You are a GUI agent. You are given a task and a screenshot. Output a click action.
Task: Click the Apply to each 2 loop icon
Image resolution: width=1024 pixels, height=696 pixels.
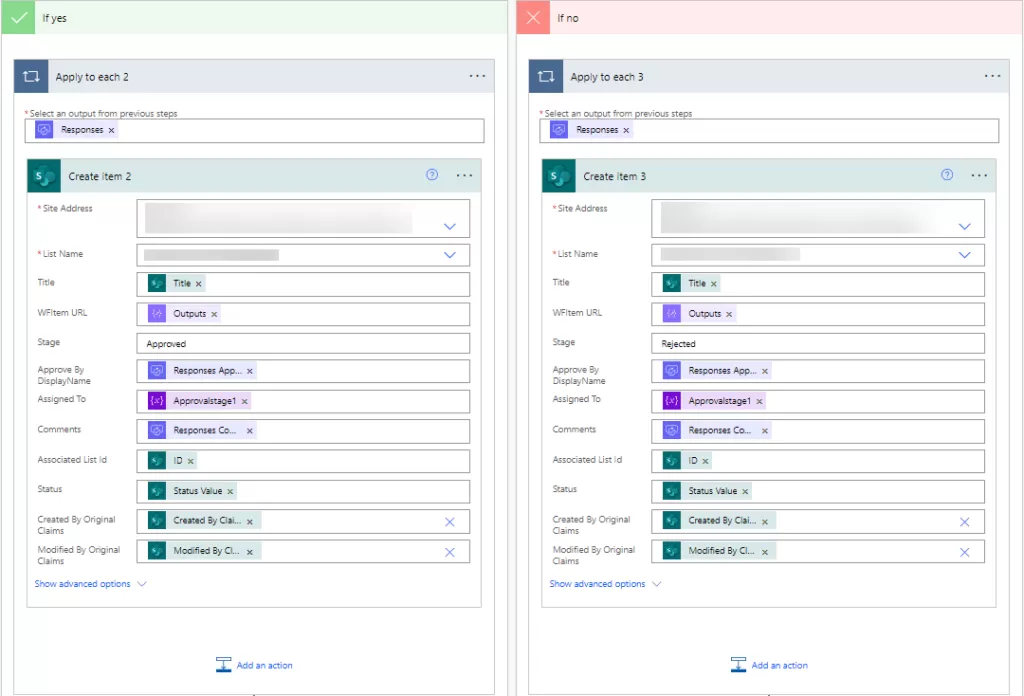(x=31, y=77)
